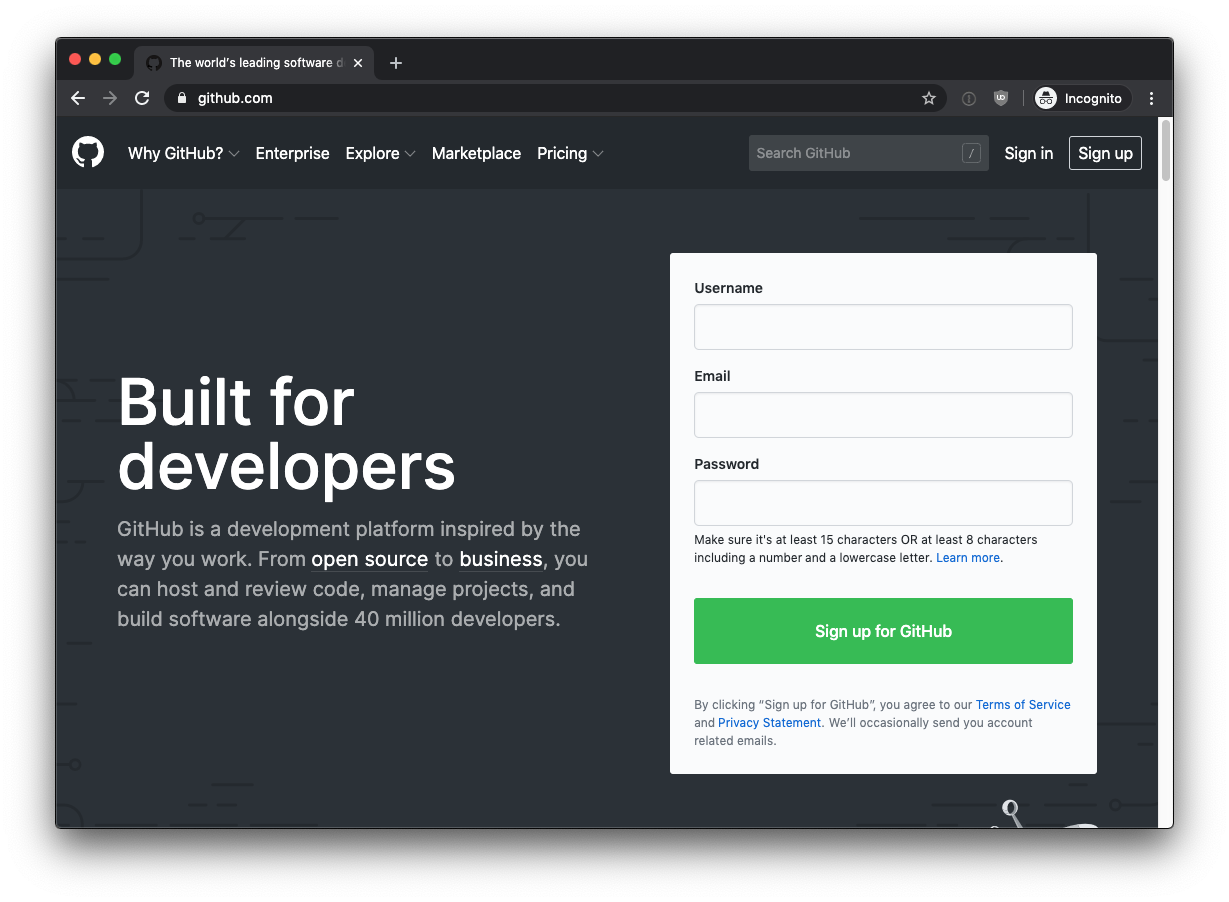1229x902 pixels.
Task: Click the padlock site security icon
Action: (182, 98)
